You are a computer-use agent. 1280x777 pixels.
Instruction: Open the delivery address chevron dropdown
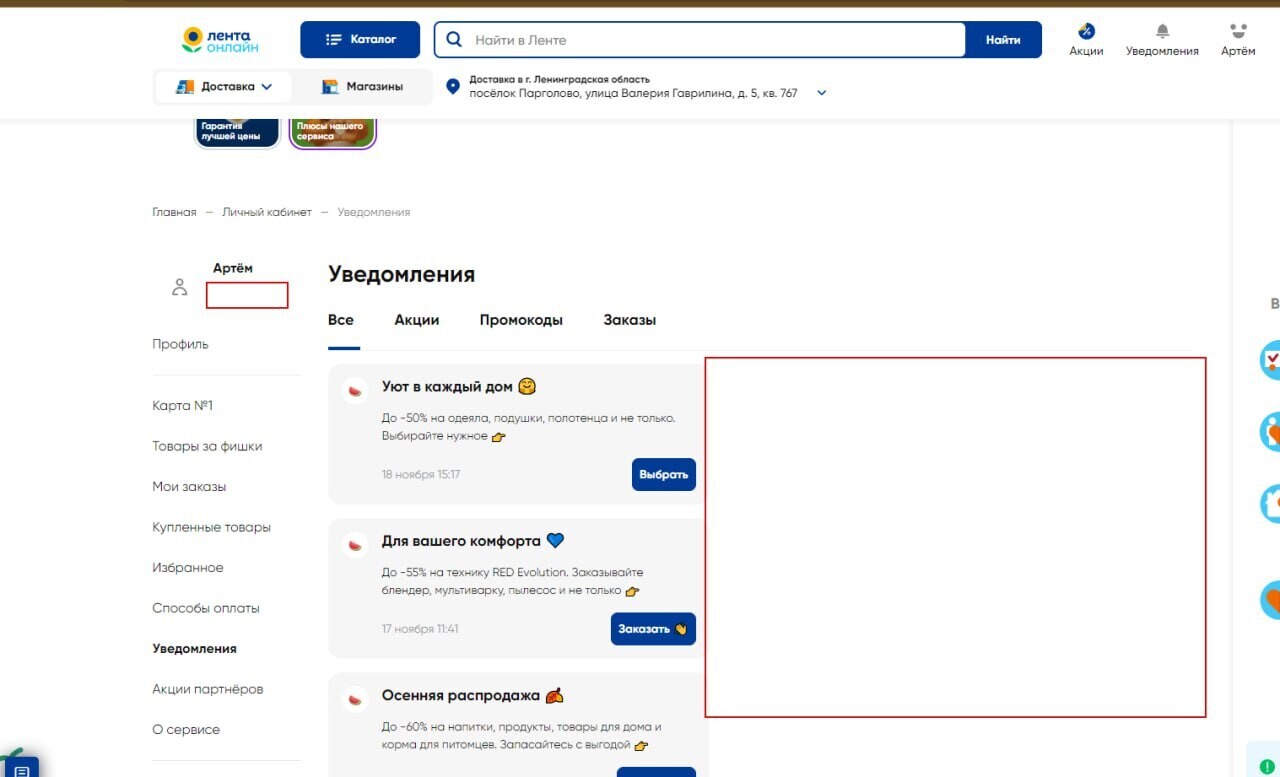point(821,92)
